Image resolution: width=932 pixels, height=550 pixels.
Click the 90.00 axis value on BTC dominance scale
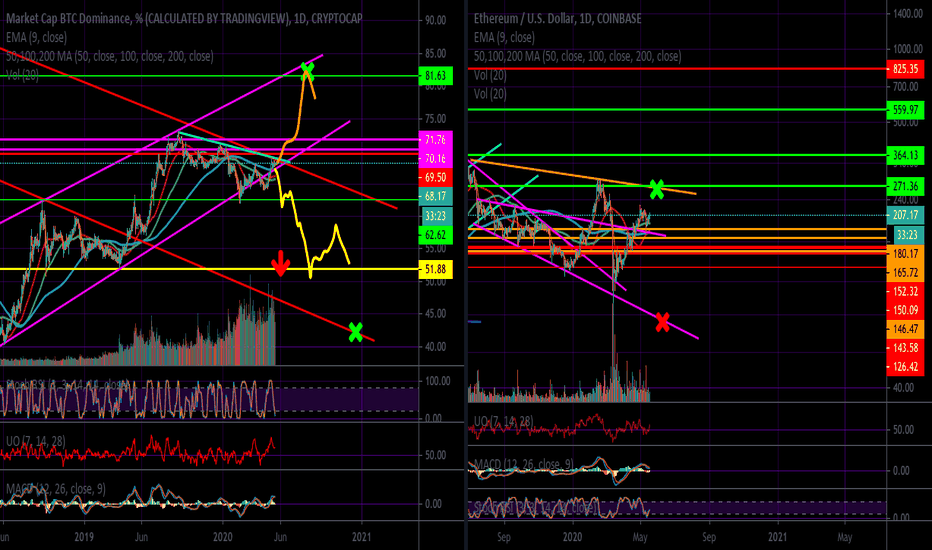pos(436,20)
